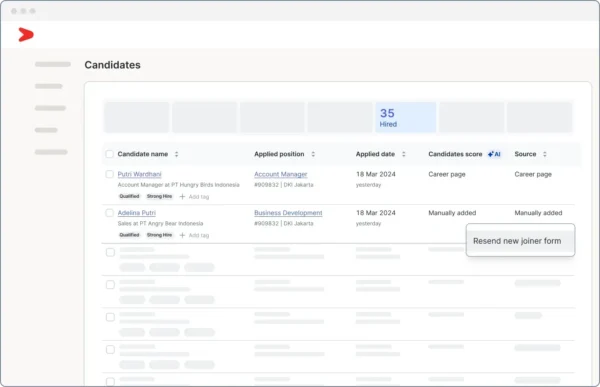
Task: Sort by Source column arrows
Action: coord(545,154)
